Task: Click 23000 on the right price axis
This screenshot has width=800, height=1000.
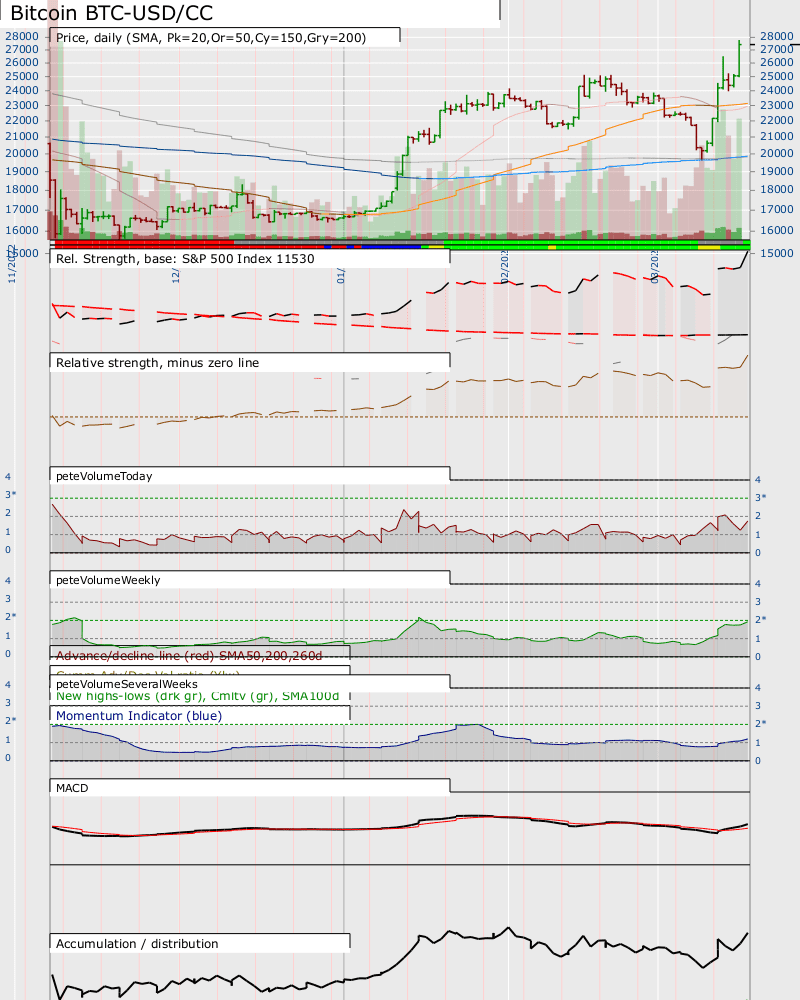Action: coord(776,105)
